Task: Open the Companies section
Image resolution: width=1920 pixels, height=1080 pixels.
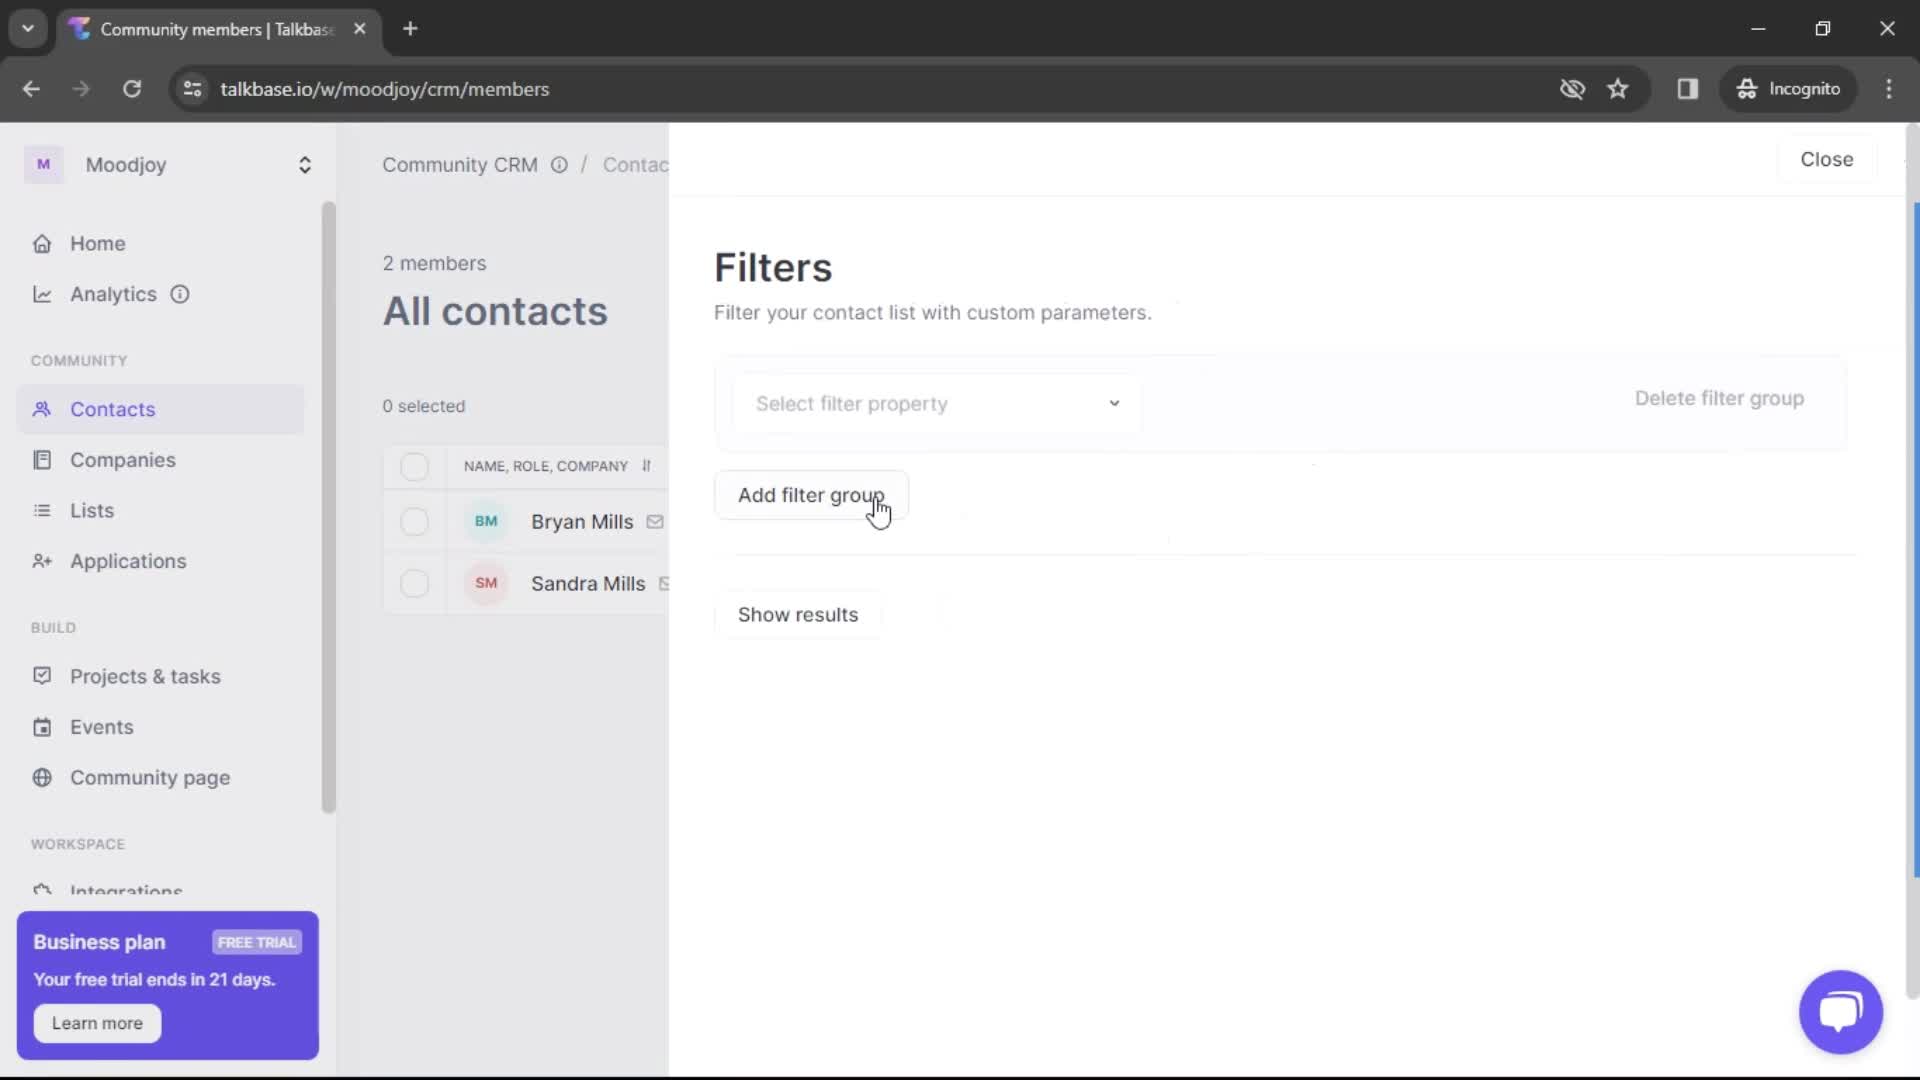Action: click(123, 459)
